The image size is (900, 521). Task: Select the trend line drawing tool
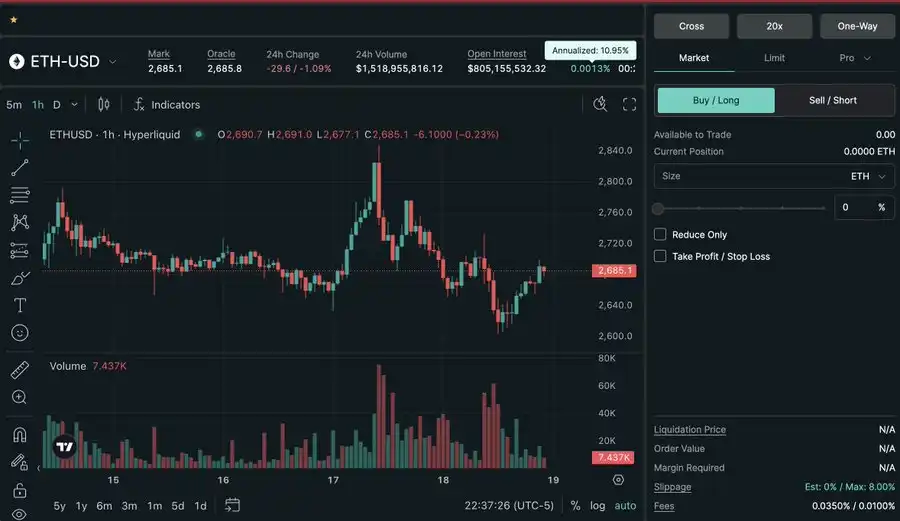20,168
